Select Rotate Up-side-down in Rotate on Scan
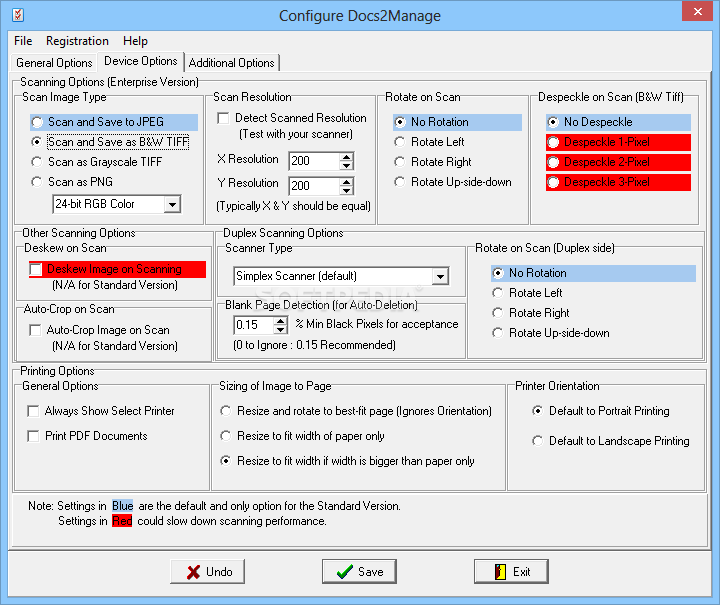720x605 pixels. tap(453, 182)
